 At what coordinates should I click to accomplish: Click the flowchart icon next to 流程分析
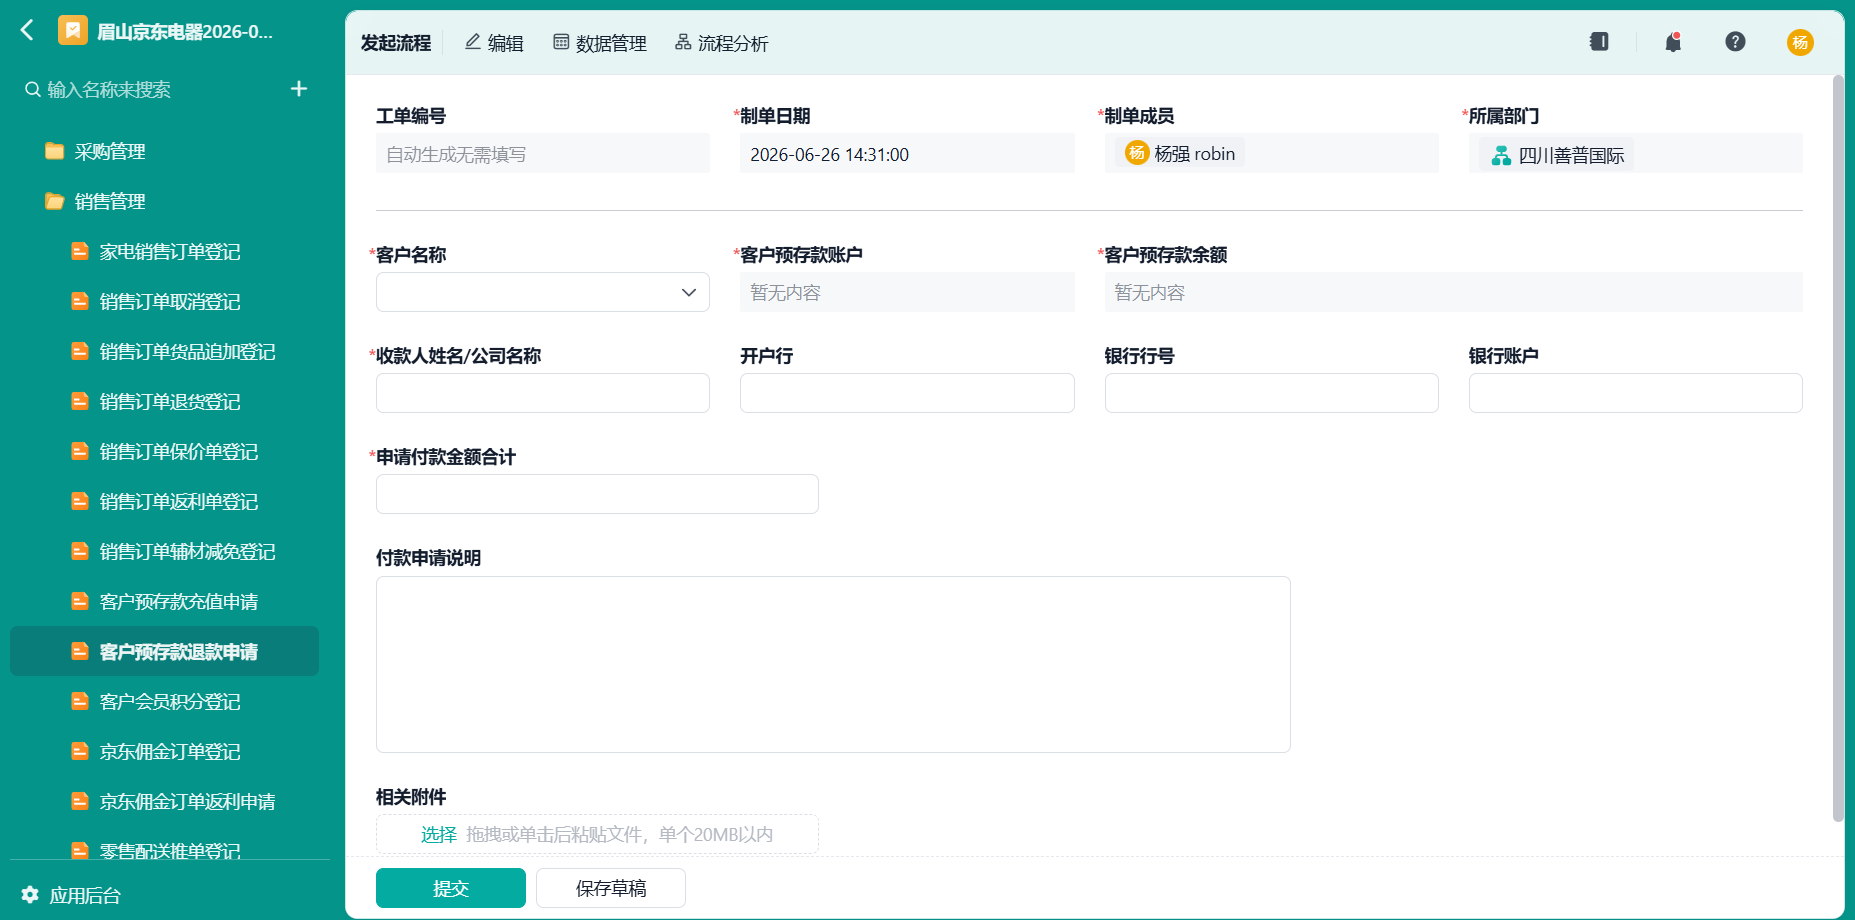(x=683, y=42)
